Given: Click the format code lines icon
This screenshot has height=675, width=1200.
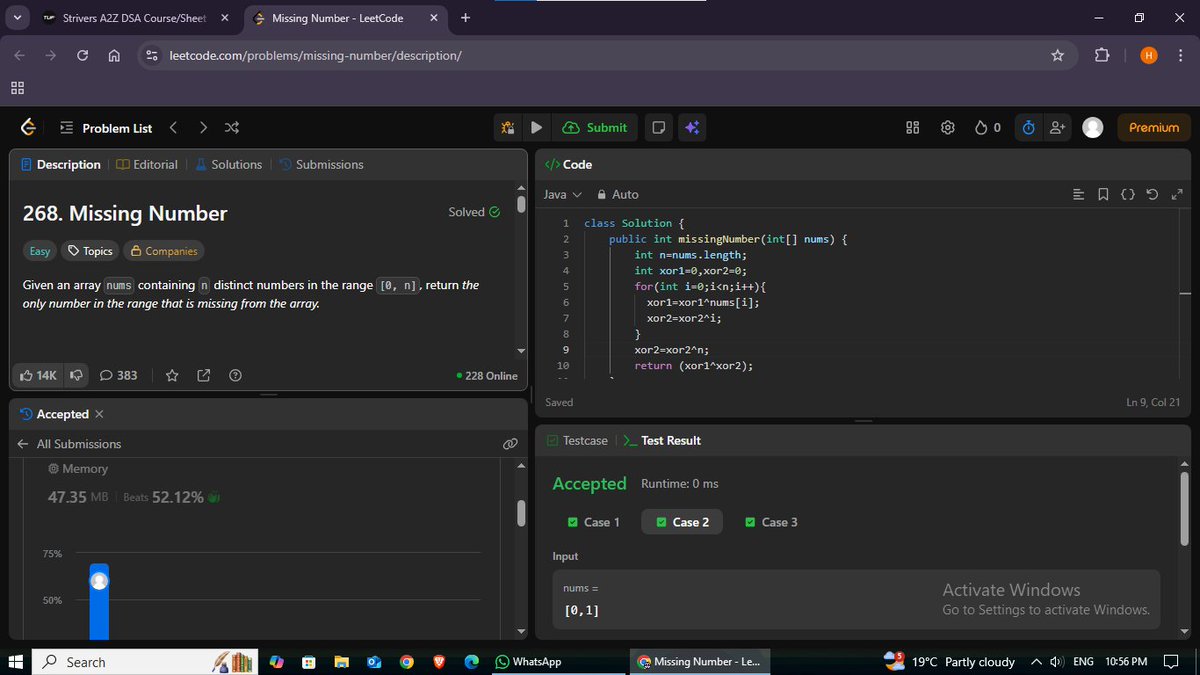Looking at the screenshot, I should point(1078,194).
